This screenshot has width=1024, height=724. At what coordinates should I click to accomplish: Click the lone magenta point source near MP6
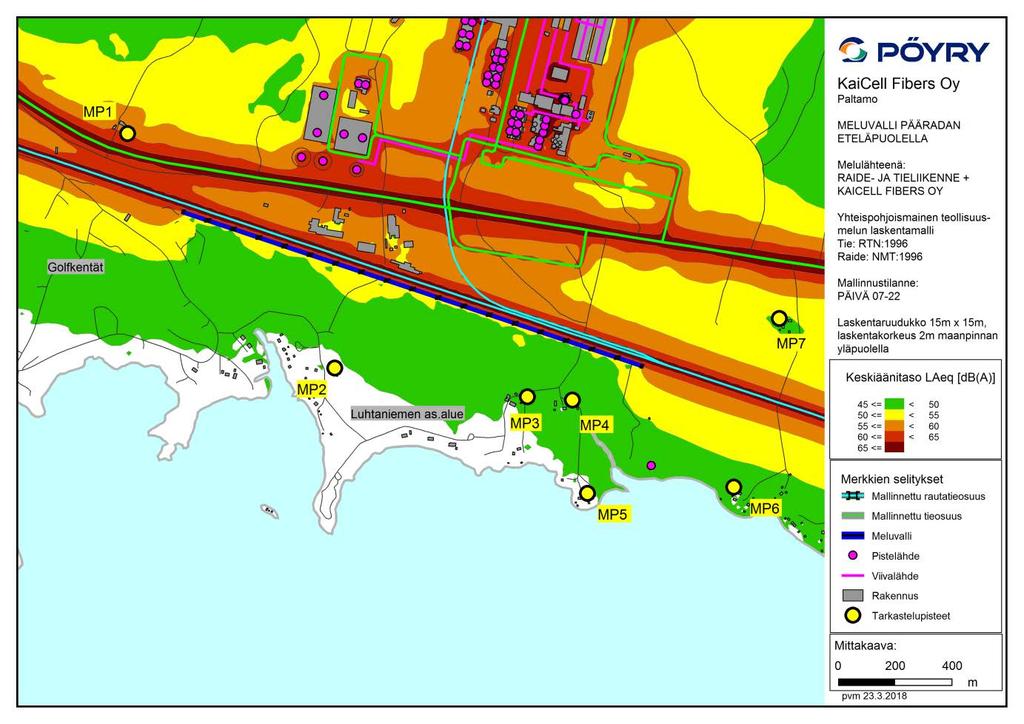coord(651,465)
